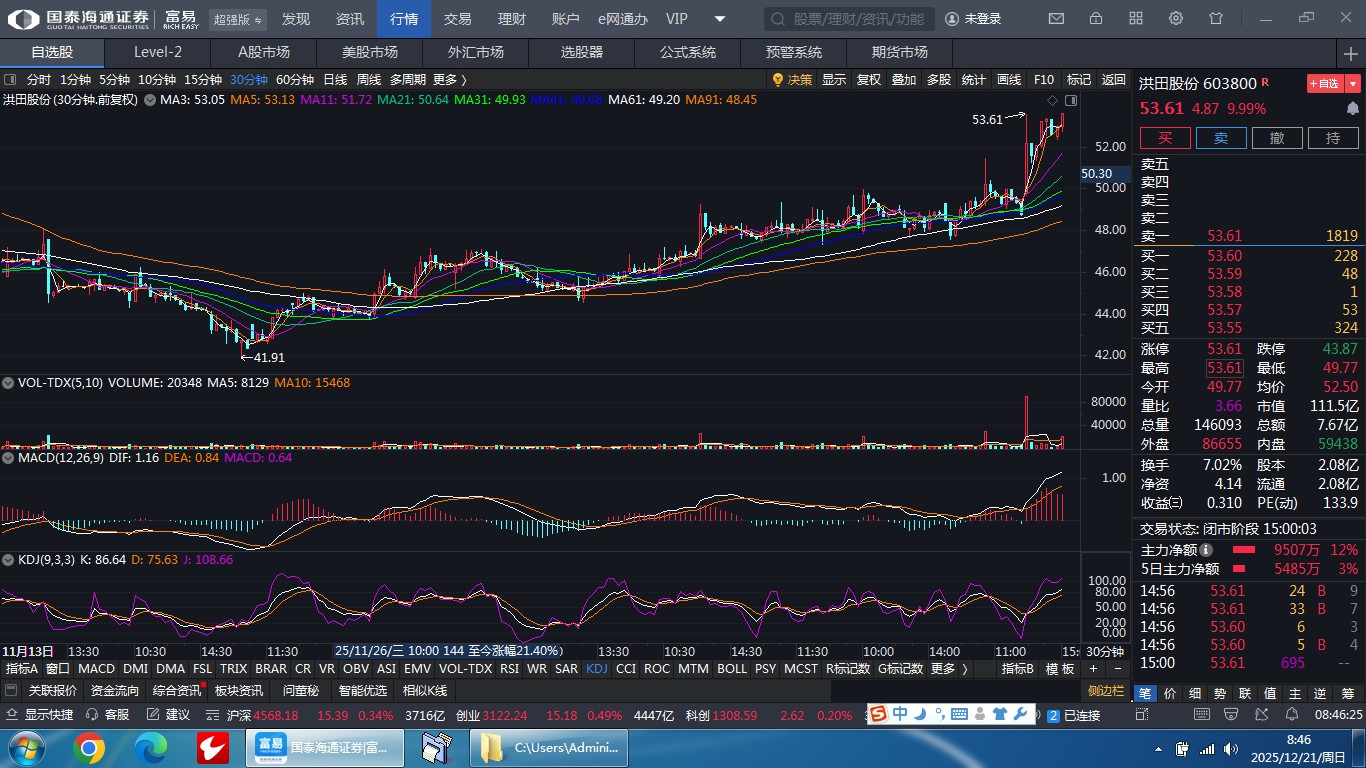The height and width of the screenshot is (768, 1366).
Task: Open Chrome from the Windows taskbar
Action: point(88,747)
